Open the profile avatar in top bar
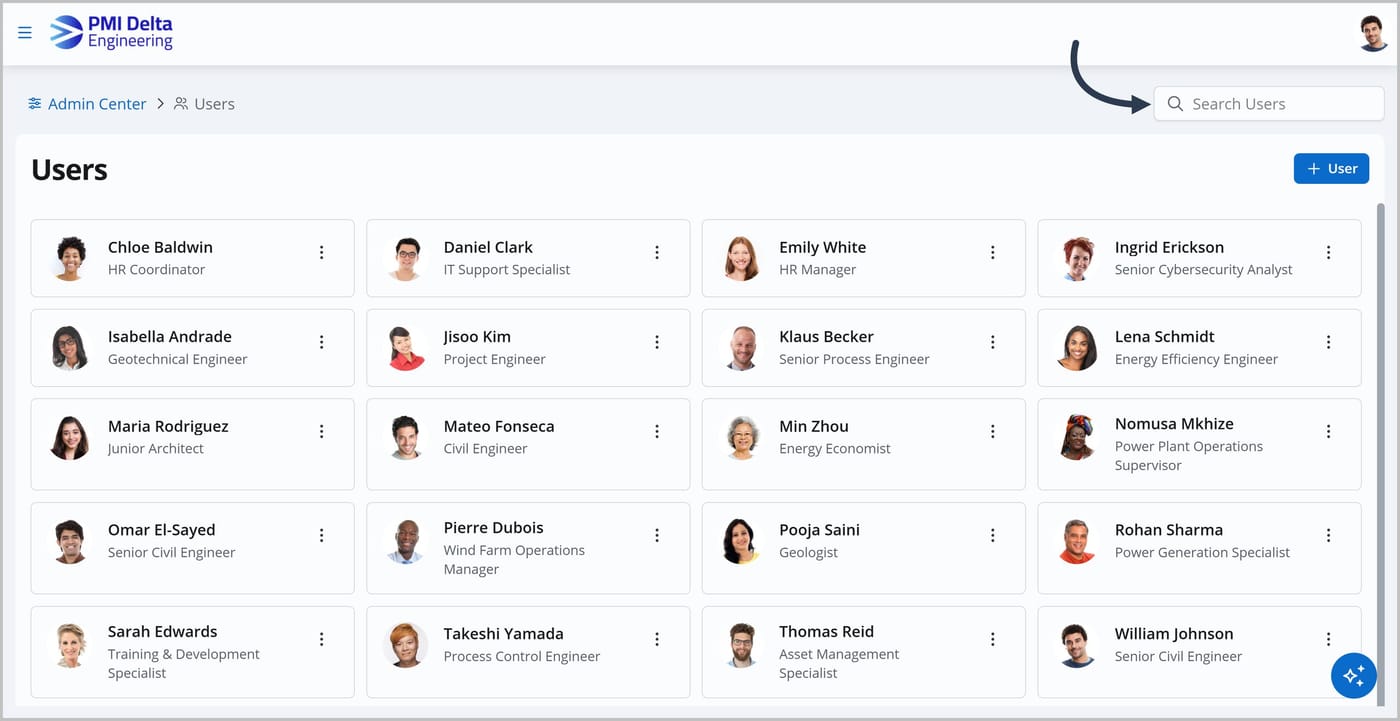 tap(1373, 33)
